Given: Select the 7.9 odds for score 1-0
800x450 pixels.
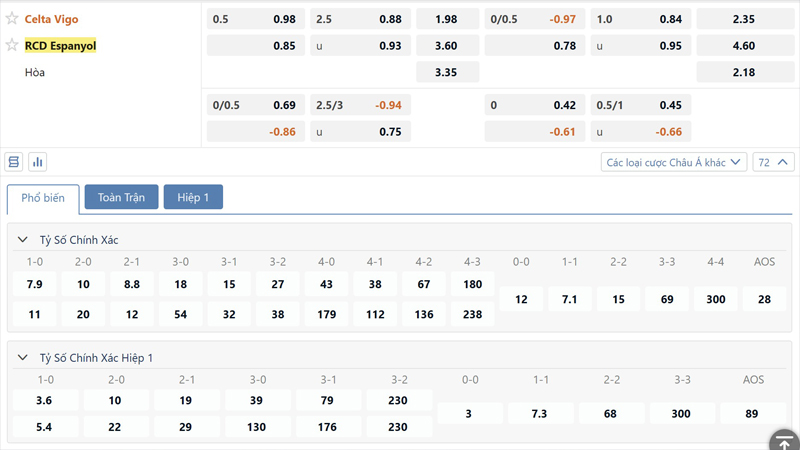Looking at the screenshot, I should pos(34,285).
